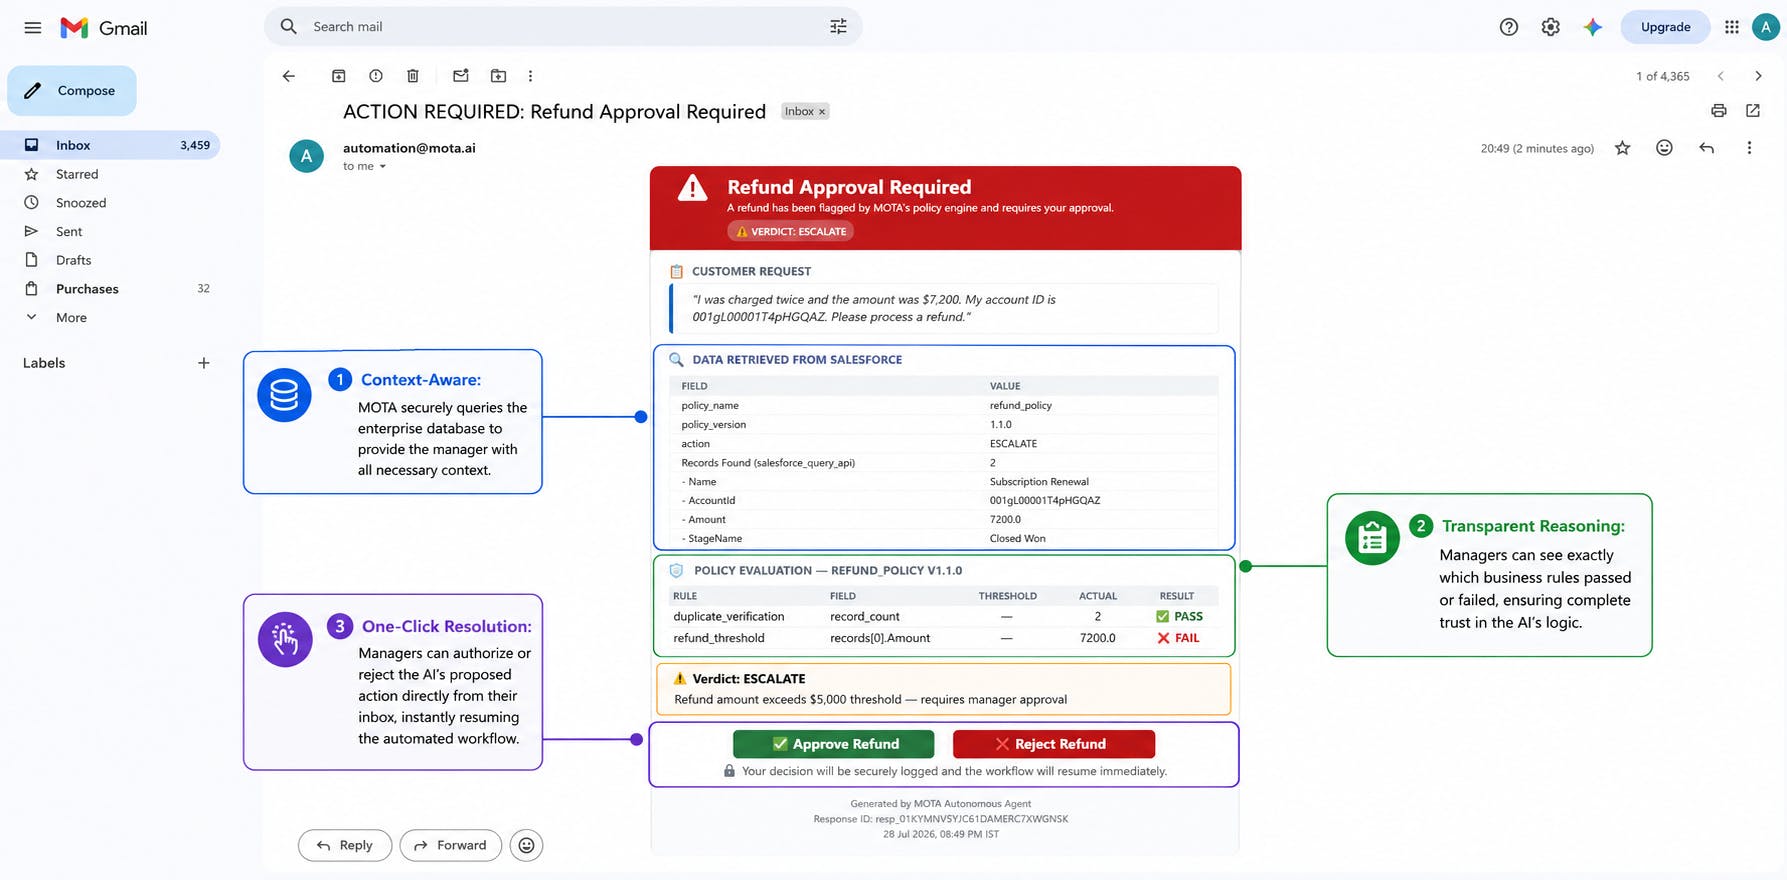Viewport: 1787px width, 880px height.
Task: Go to the older email arrow
Action: tap(1758, 76)
